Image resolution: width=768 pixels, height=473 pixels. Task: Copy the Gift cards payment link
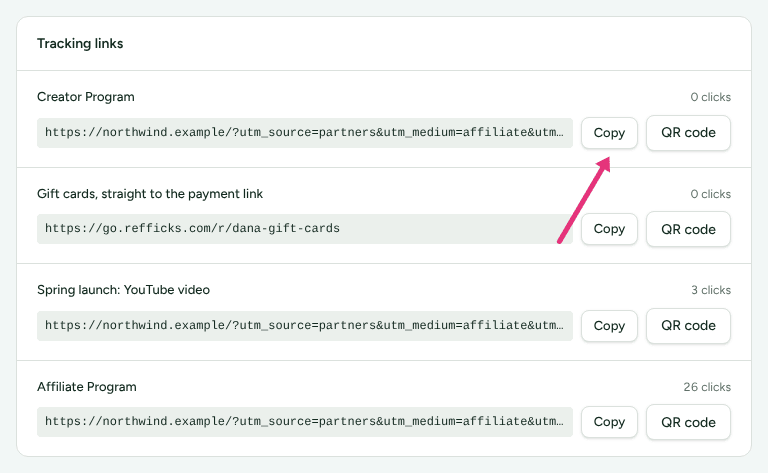pos(609,229)
